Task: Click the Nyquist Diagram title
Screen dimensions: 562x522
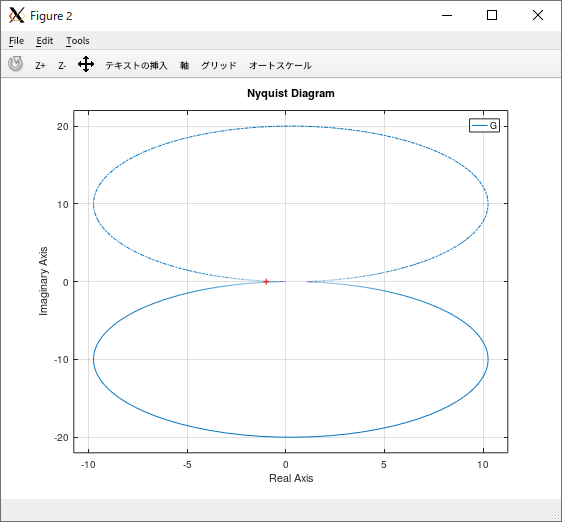Action: pyautogui.click(x=291, y=94)
